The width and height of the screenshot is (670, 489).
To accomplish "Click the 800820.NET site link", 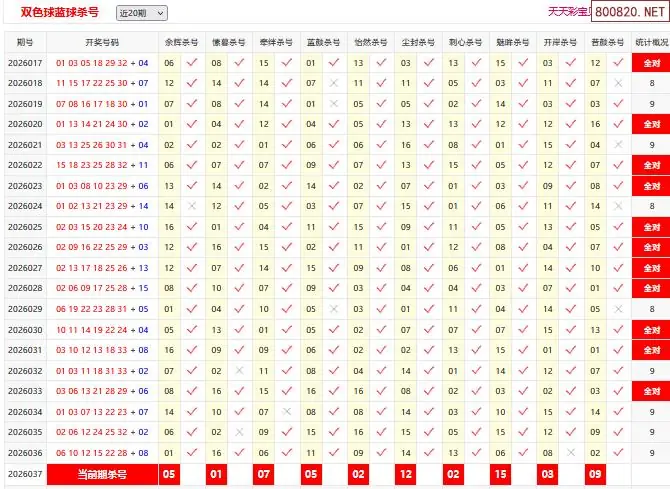I will tap(629, 12).
